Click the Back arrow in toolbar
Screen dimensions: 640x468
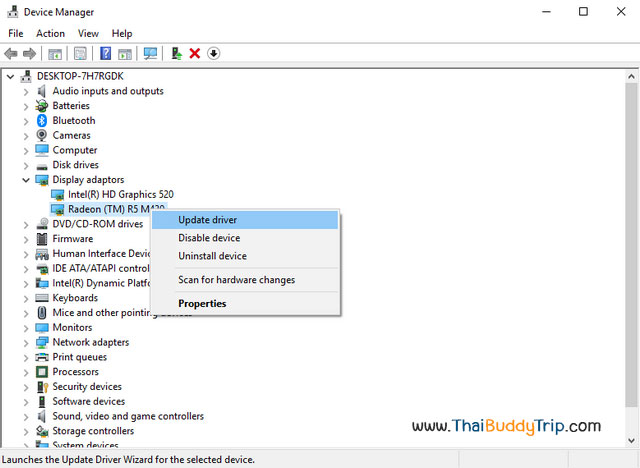11,53
